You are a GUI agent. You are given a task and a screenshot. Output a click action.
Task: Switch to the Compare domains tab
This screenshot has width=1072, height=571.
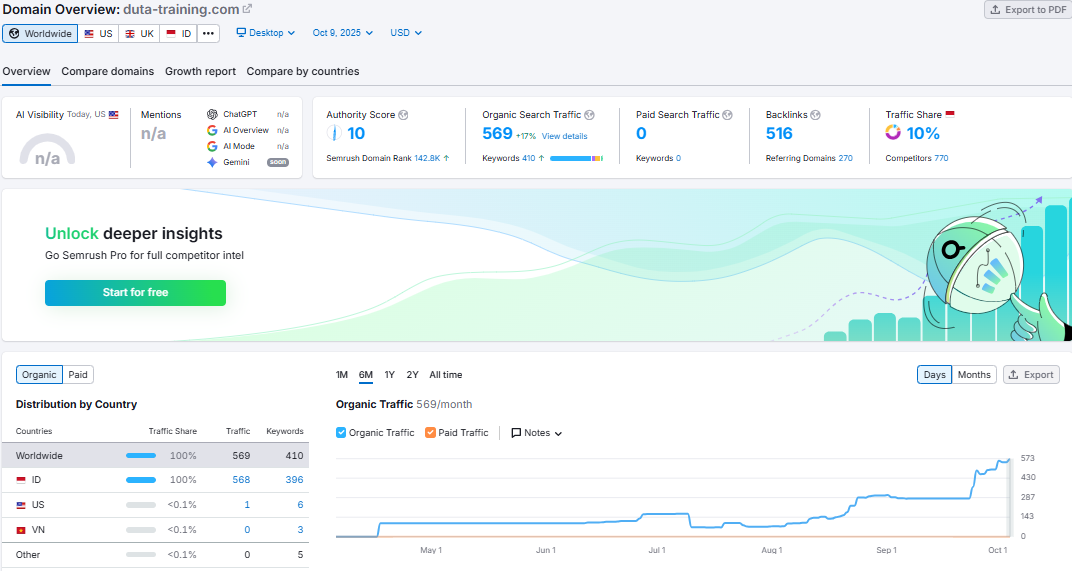108,71
